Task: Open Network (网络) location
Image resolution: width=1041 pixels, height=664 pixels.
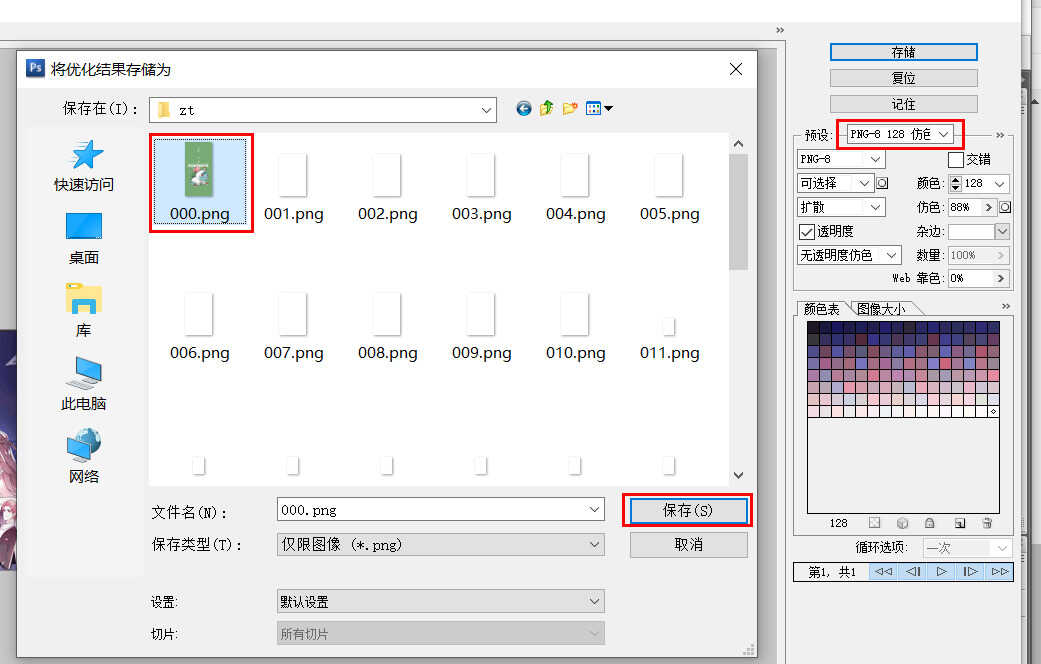Action: coord(84,456)
